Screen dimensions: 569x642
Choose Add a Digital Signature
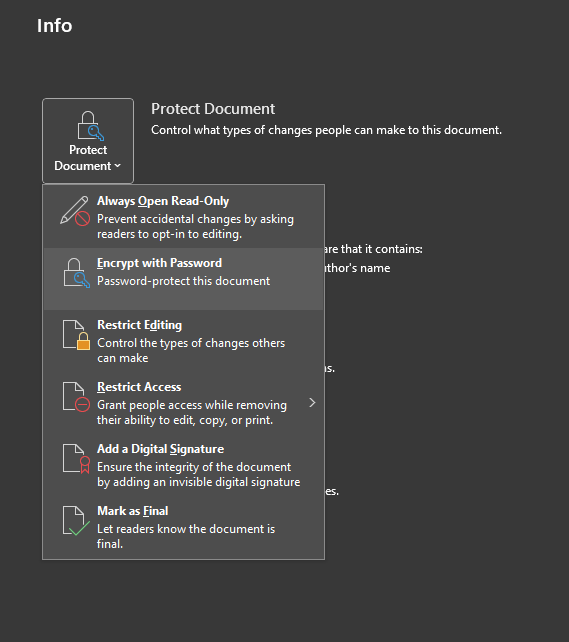(183, 465)
